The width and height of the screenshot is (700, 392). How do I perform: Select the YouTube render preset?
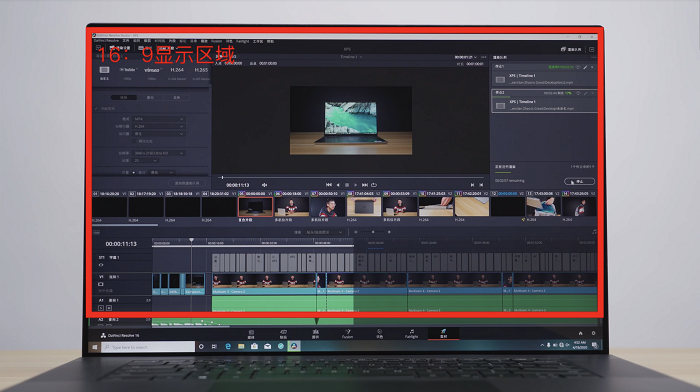coord(128,70)
